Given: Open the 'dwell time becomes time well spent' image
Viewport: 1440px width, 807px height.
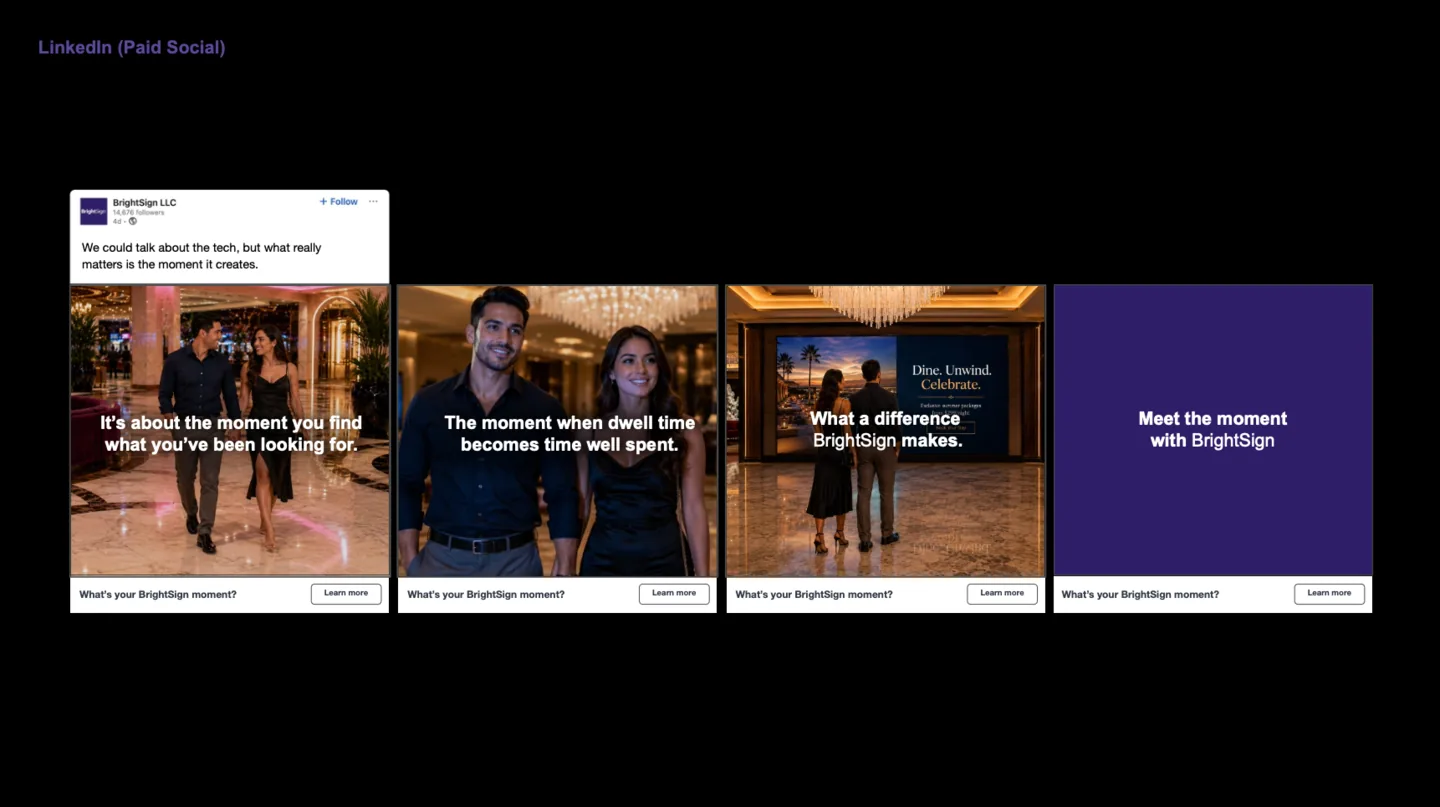Looking at the screenshot, I should [x=558, y=431].
